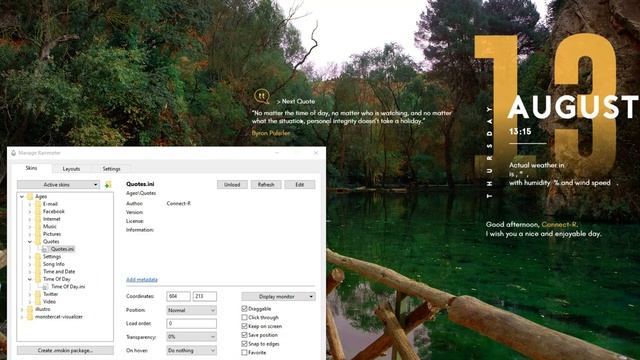Viewport: 640px width, 360px height.
Task: Click the AUGUST text on the date widget
Action: click(x=573, y=107)
